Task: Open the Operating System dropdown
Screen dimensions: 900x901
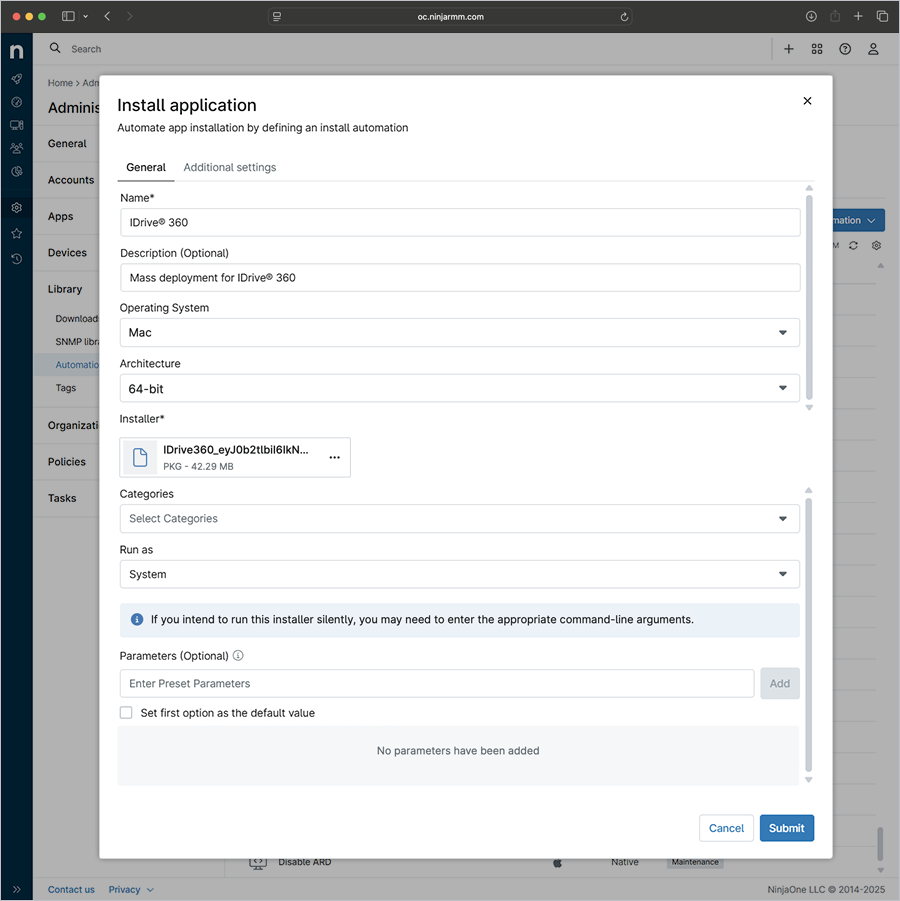Action: tap(459, 333)
